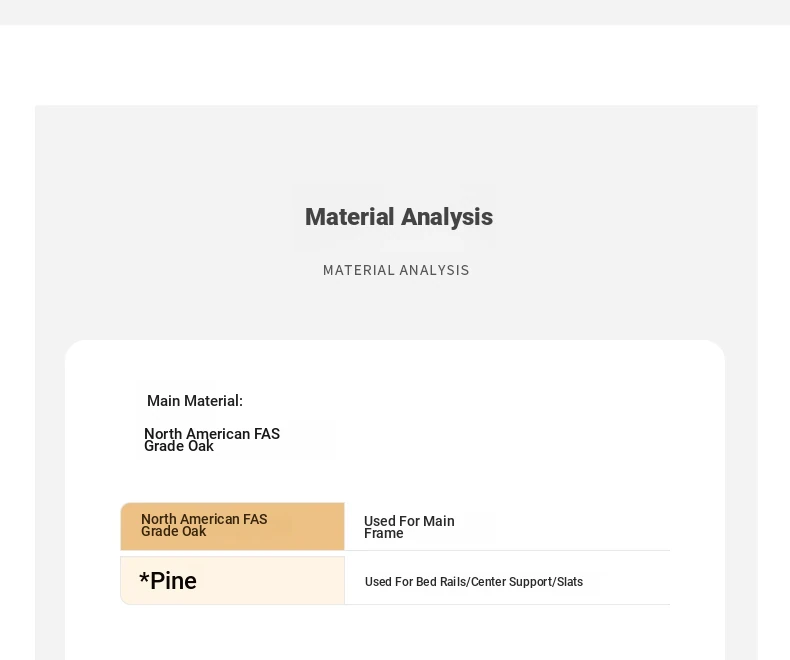Viewport: 790px width, 660px height.
Task: Click the gray strip at the page top
Action: point(395,12)
